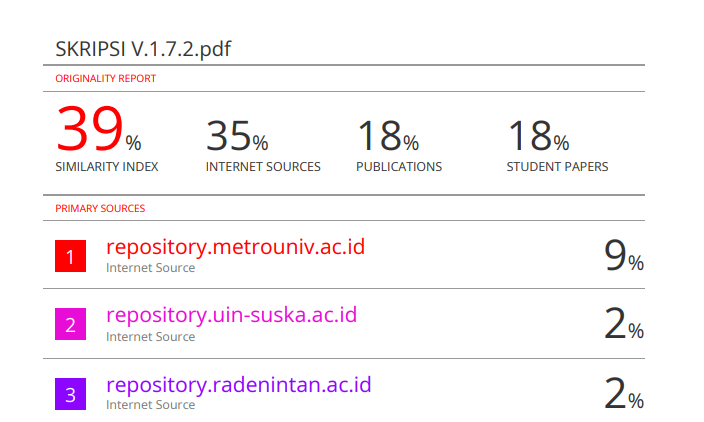This screenshot has width=704, height=422.
Task: Open repository.metrouniv.ac.id source link
Action: (235, 247)
